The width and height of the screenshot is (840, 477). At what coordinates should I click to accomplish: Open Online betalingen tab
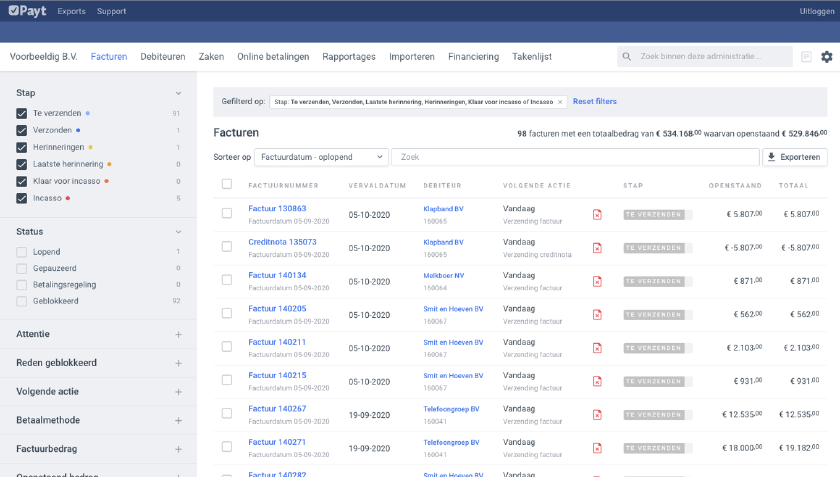(273, 57)
